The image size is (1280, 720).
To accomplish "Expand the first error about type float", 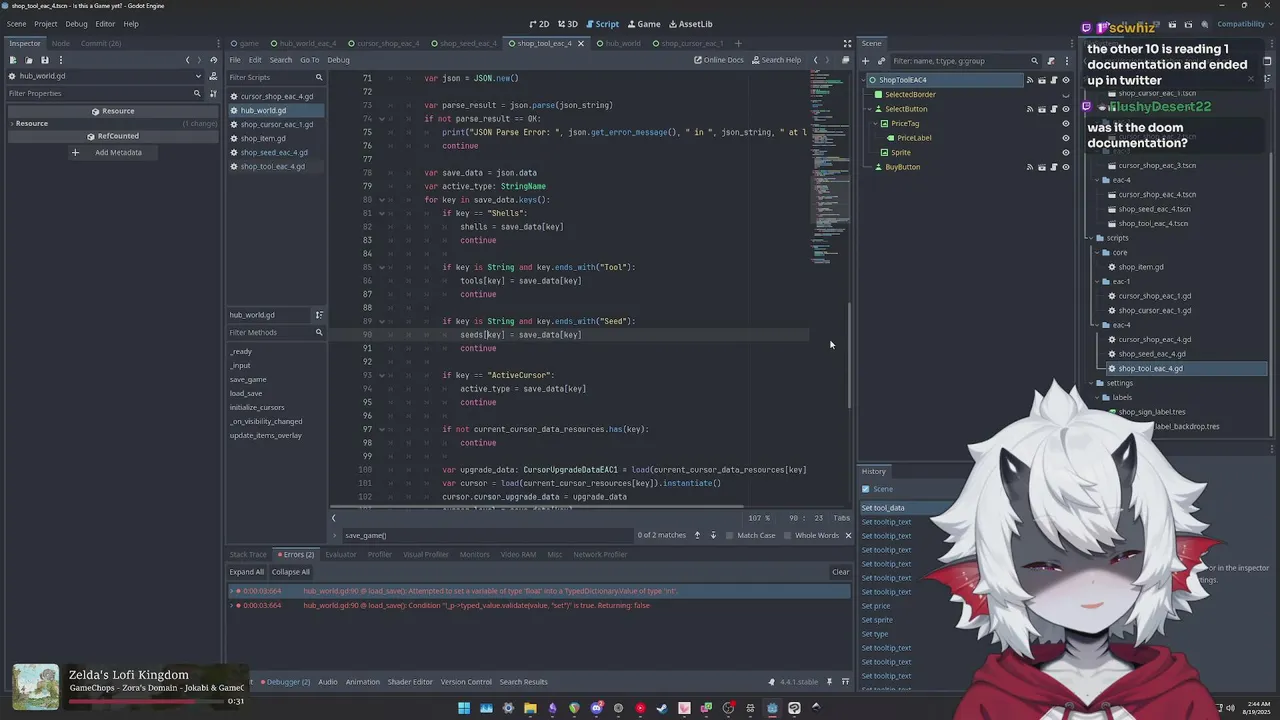I will (232, 591).
